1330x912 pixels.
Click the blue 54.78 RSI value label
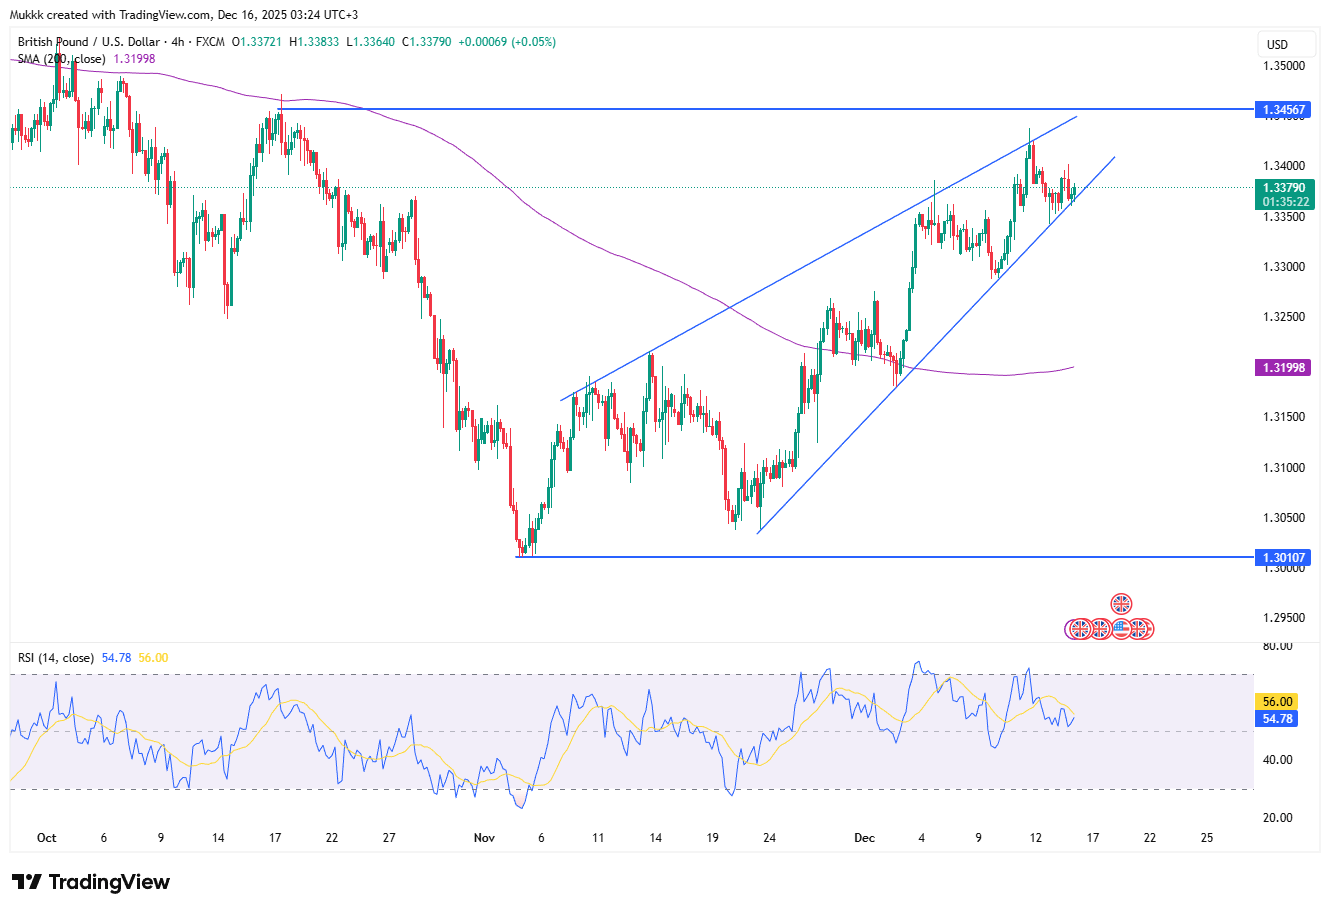[1277, 719]
